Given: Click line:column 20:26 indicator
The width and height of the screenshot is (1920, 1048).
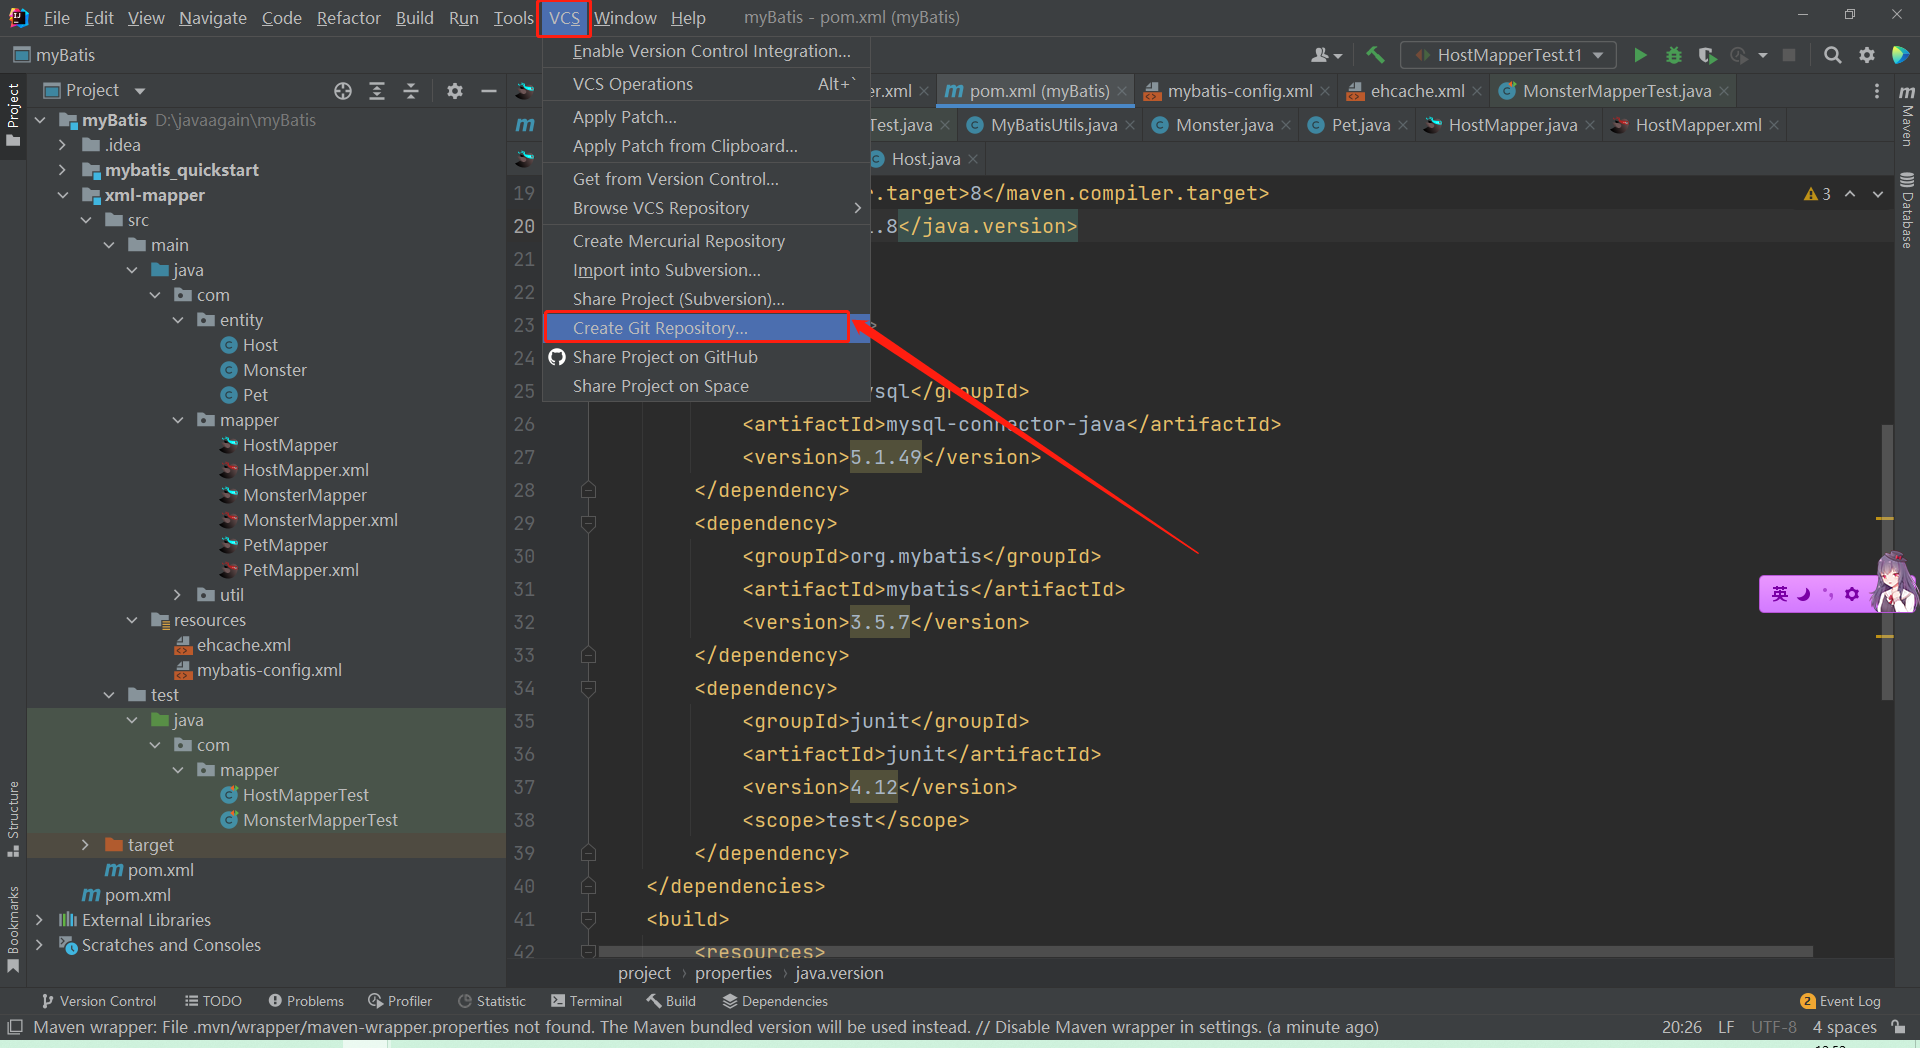Looking at the screenshot, I should (x=1682, y=1027).
